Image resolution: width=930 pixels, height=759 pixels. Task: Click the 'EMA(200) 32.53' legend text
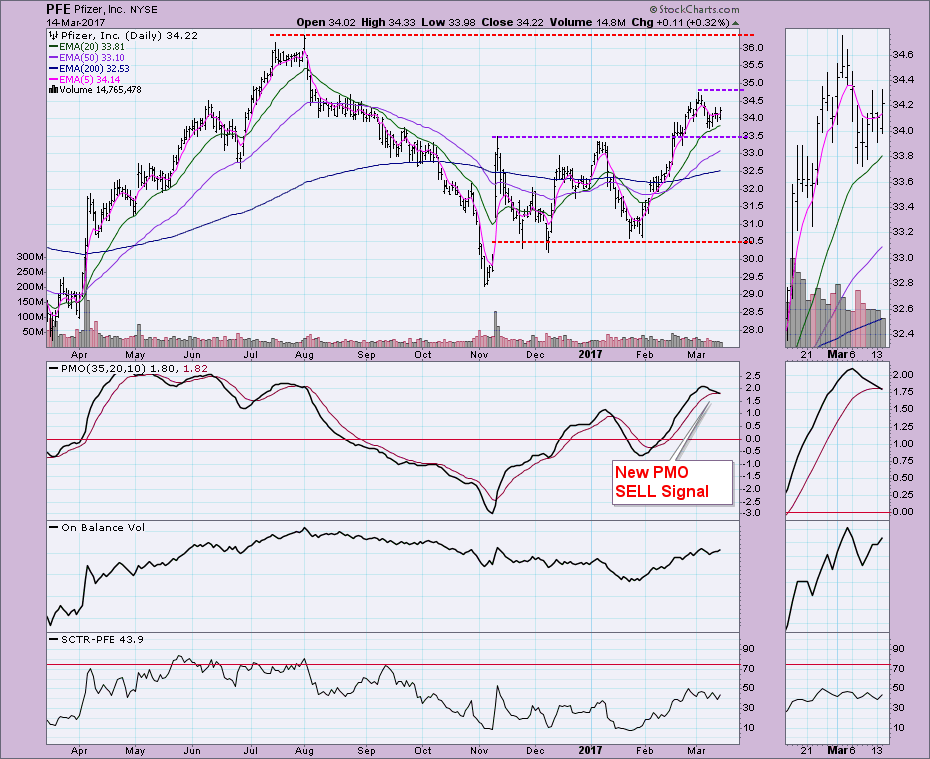[94, 69]
